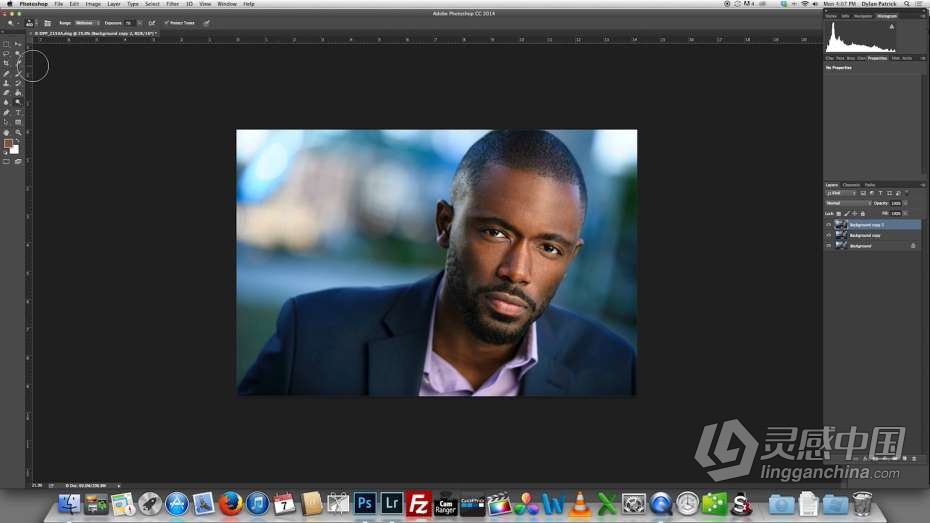This screenshot has width=930, height=523.
Task: Switch to the Channels tab
Action: click(851, 185)
